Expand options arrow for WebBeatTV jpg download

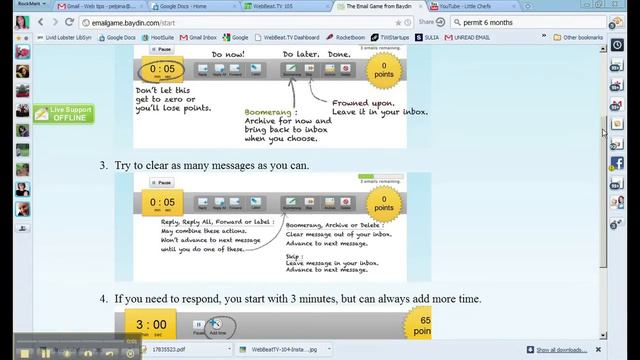[329, 349]
